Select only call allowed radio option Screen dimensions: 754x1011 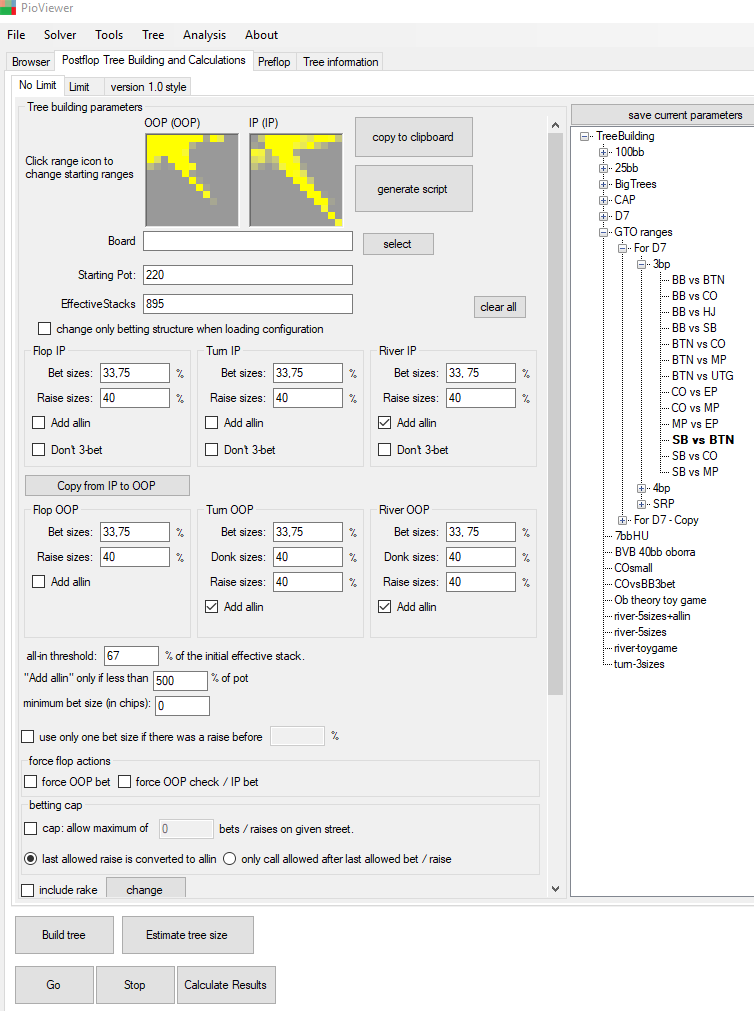click(x=229, y=858)
